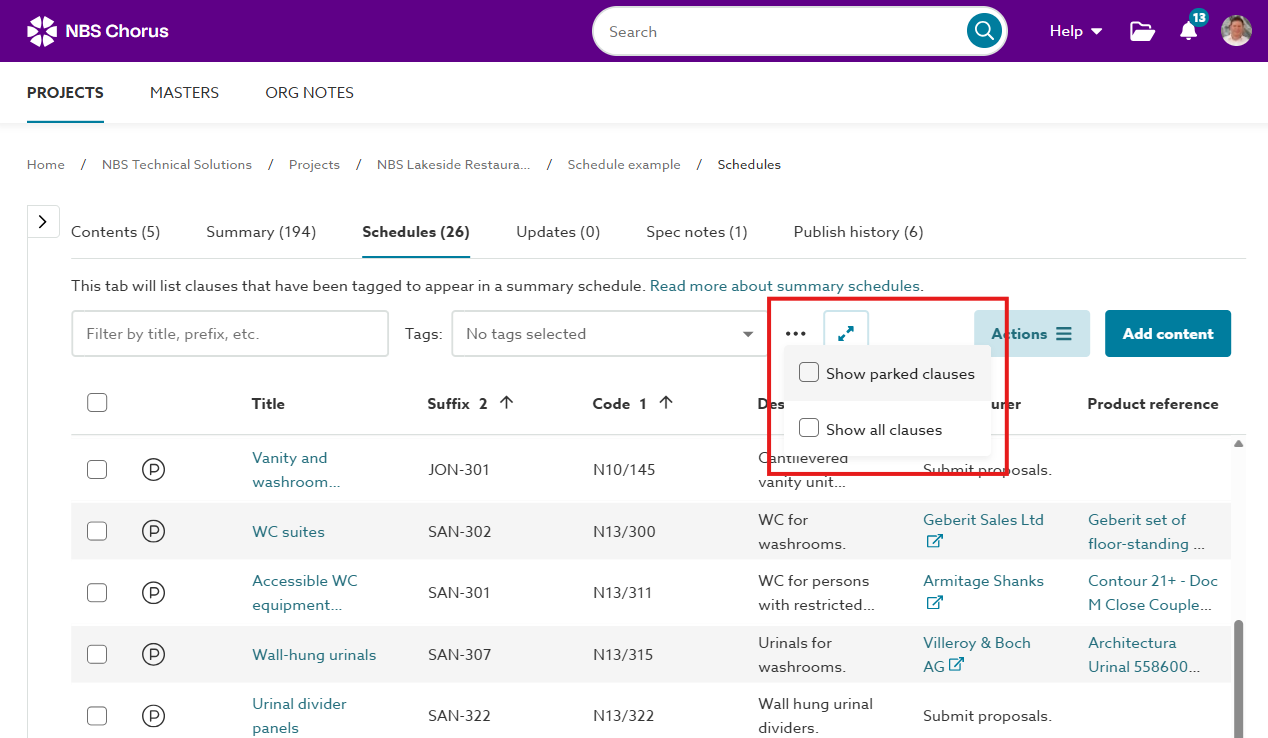This screenshot has height=738, width=1268.
Task: Click the Add content button
Action: (1167, 333)
